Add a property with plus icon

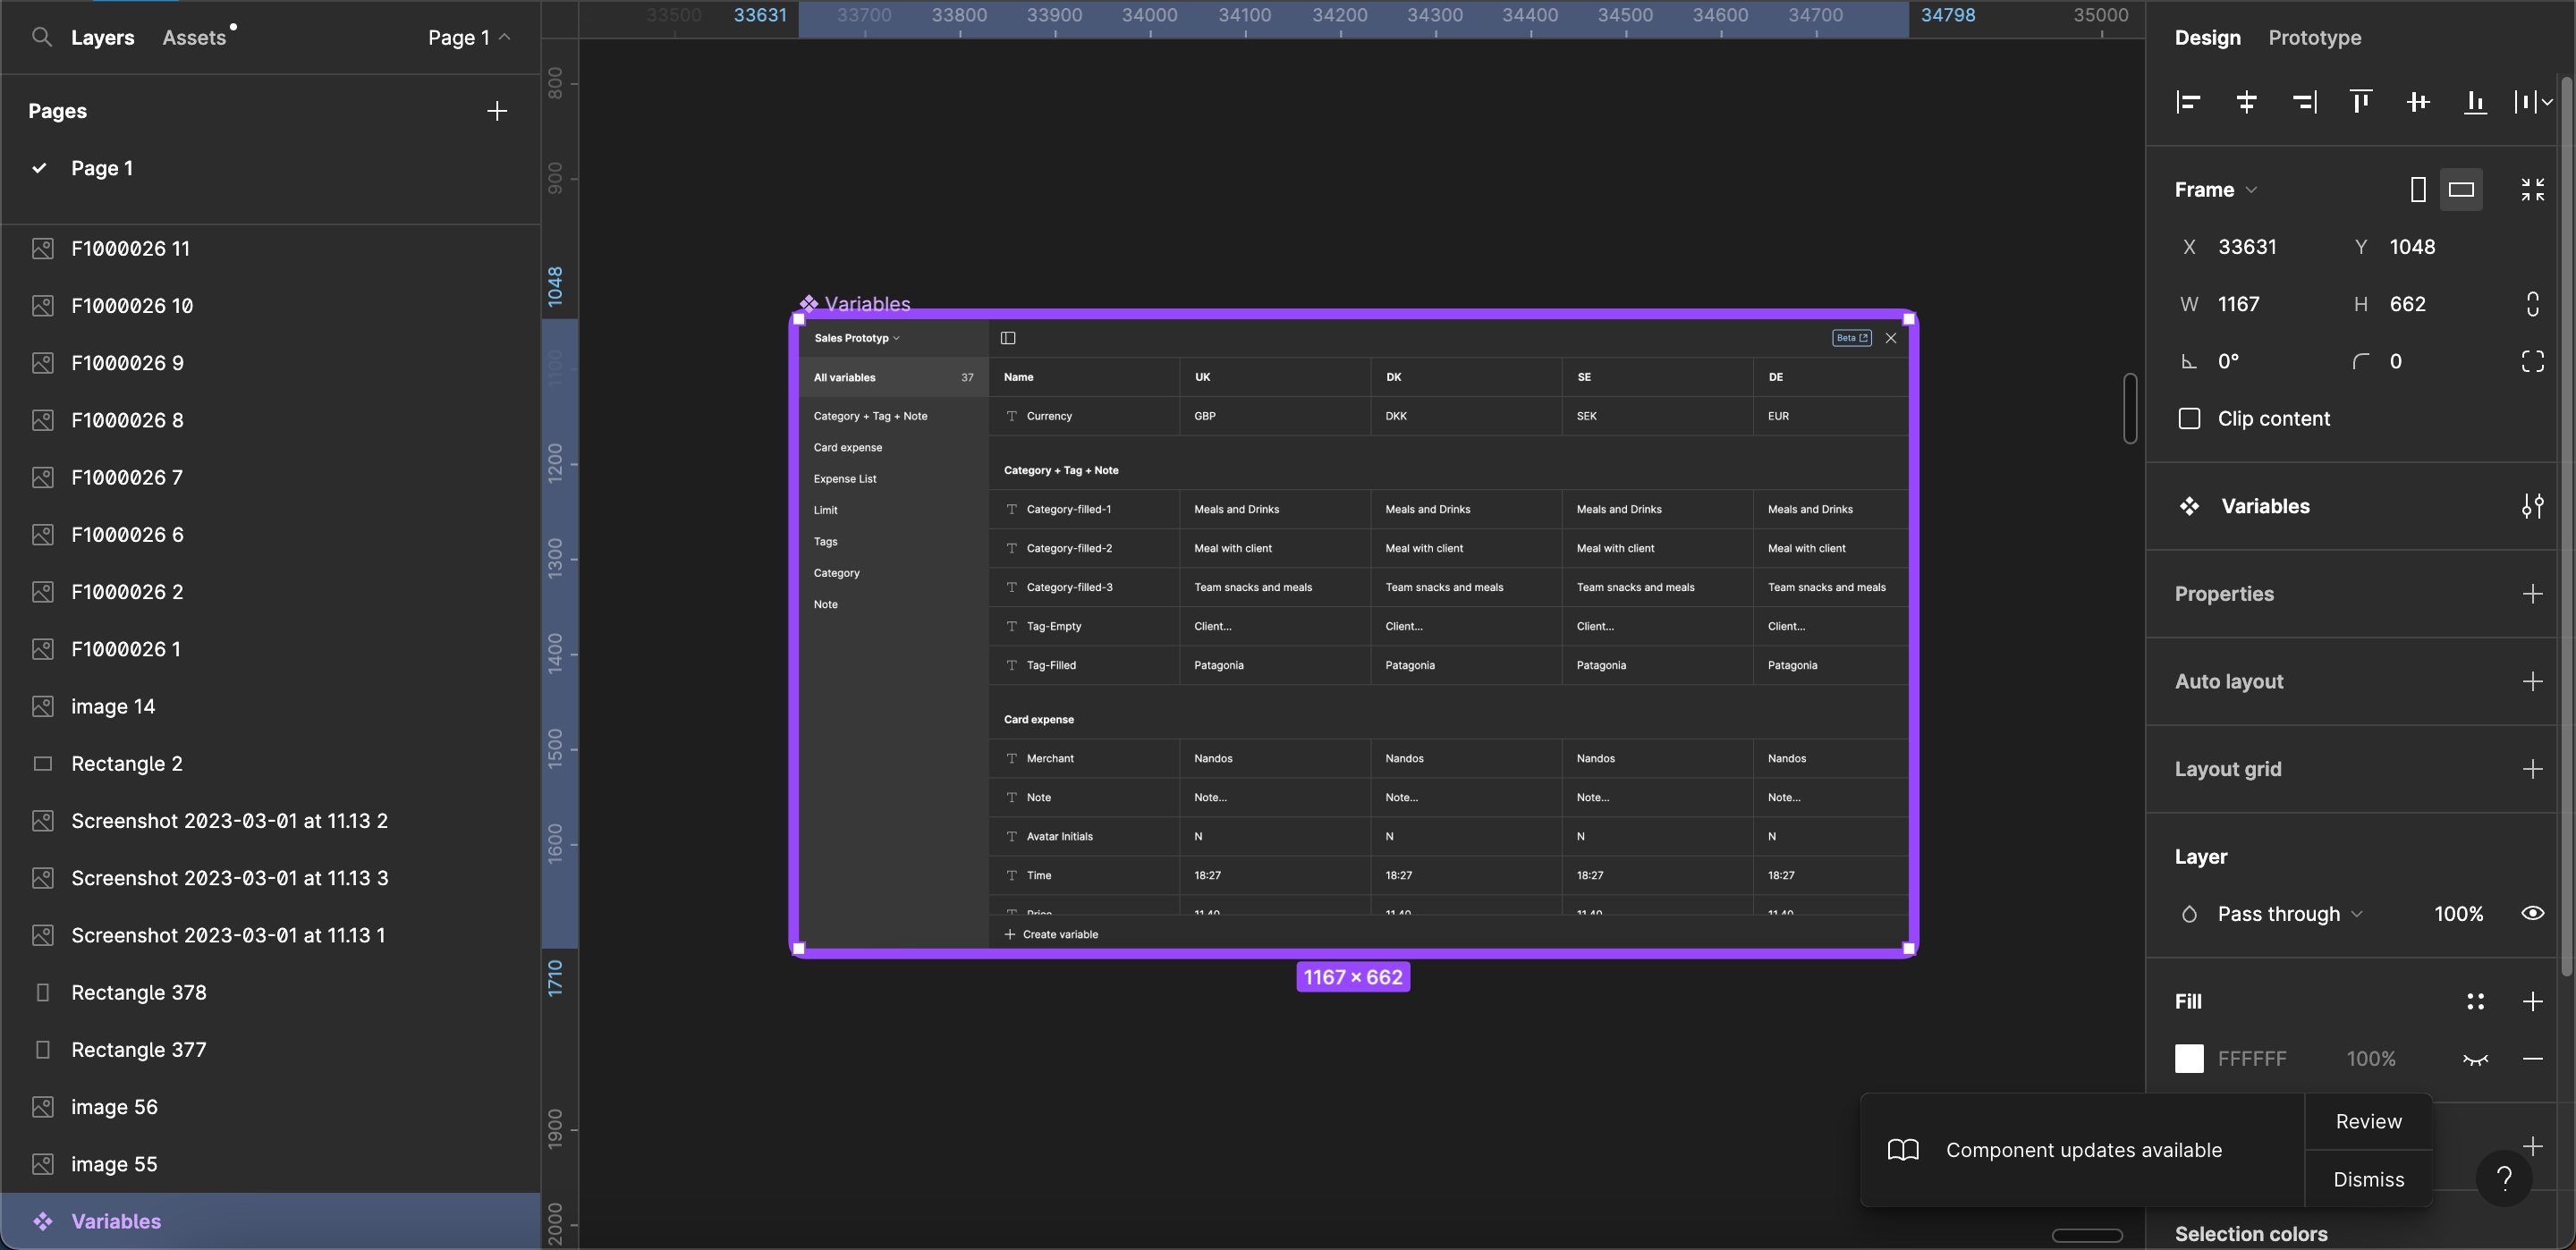(x=2532, y=594)
